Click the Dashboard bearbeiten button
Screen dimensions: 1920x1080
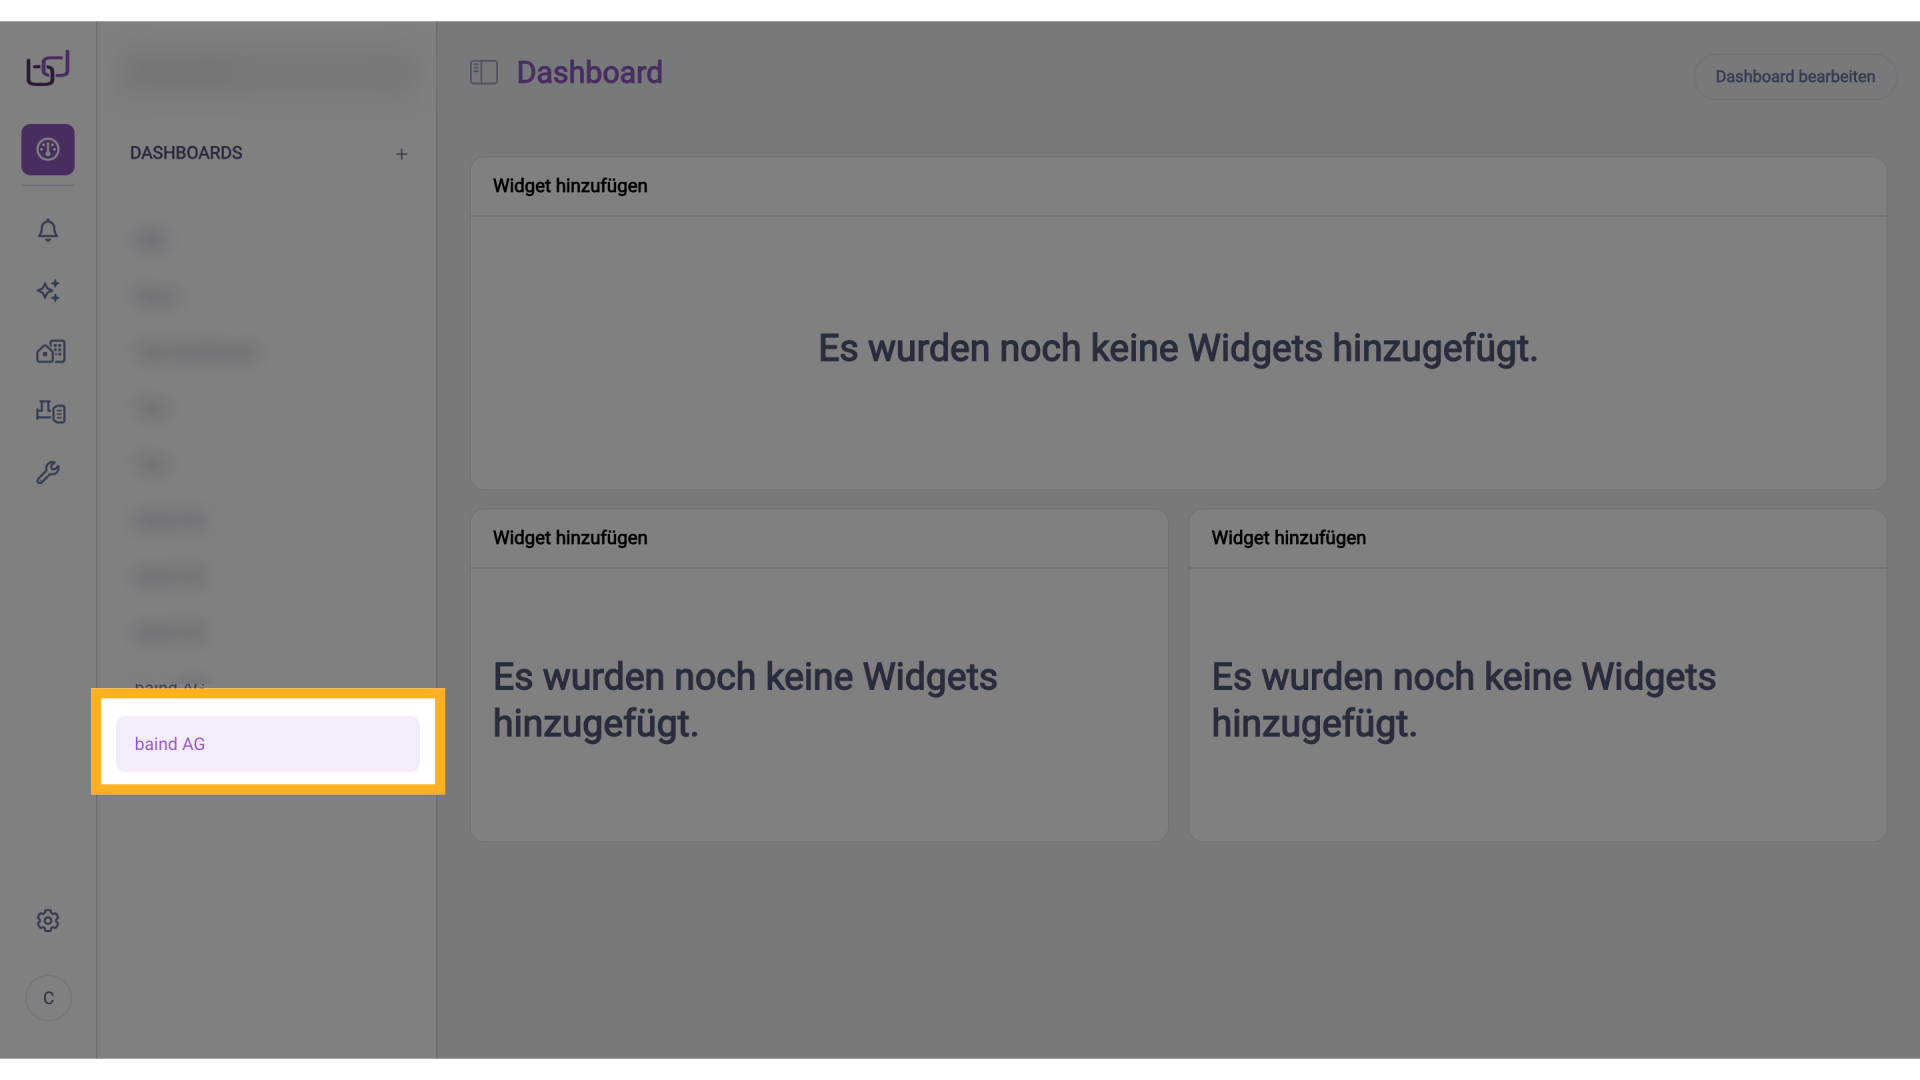click(1794, 76)
